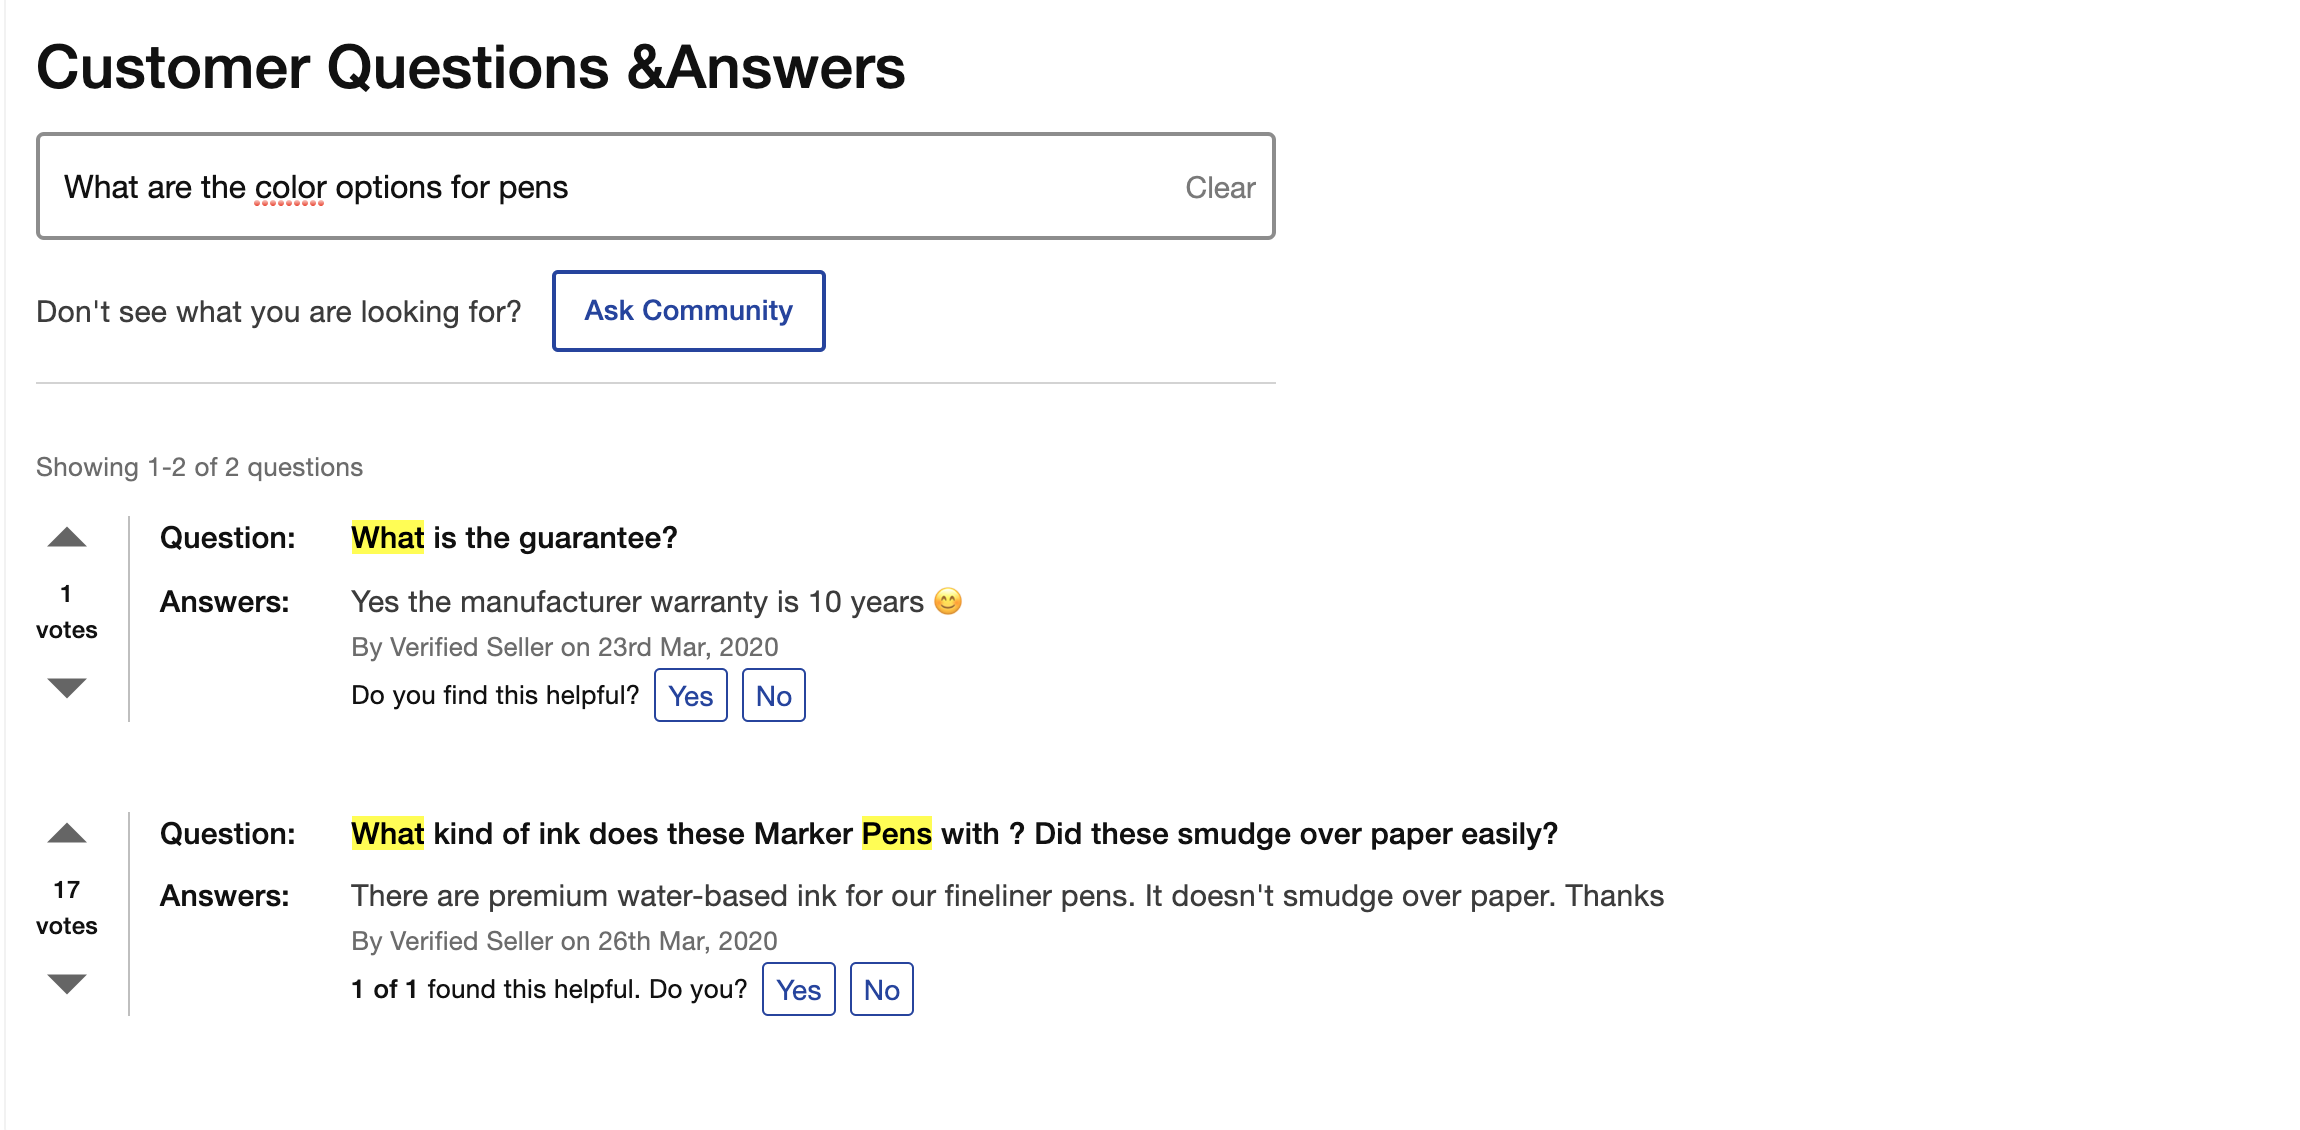
Task: Open the "What is the guarantee?" question
Action: click(514, 538)
